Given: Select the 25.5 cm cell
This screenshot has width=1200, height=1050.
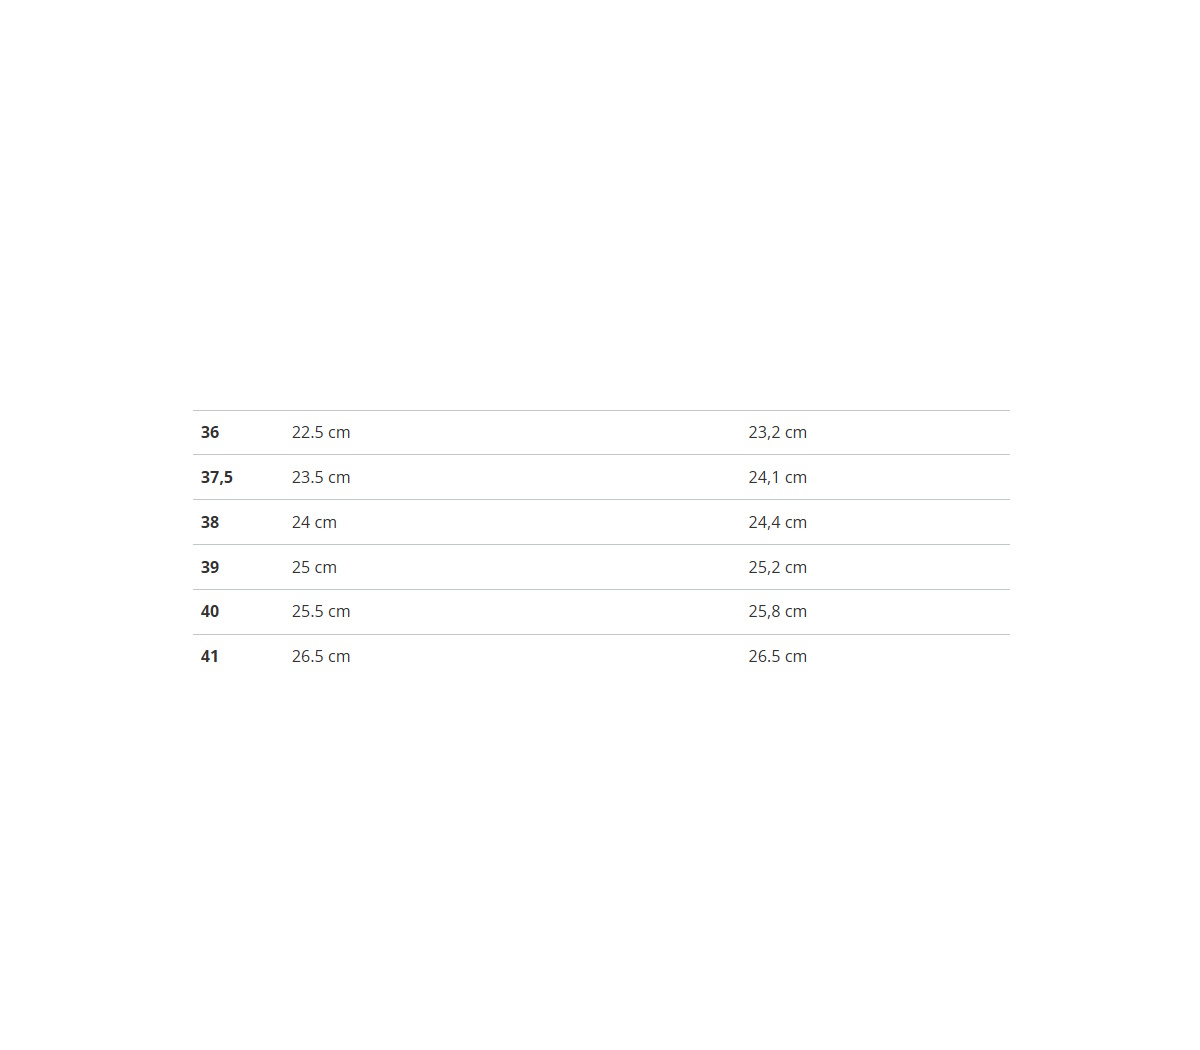Looking at the screenshot, I should 321,612.
